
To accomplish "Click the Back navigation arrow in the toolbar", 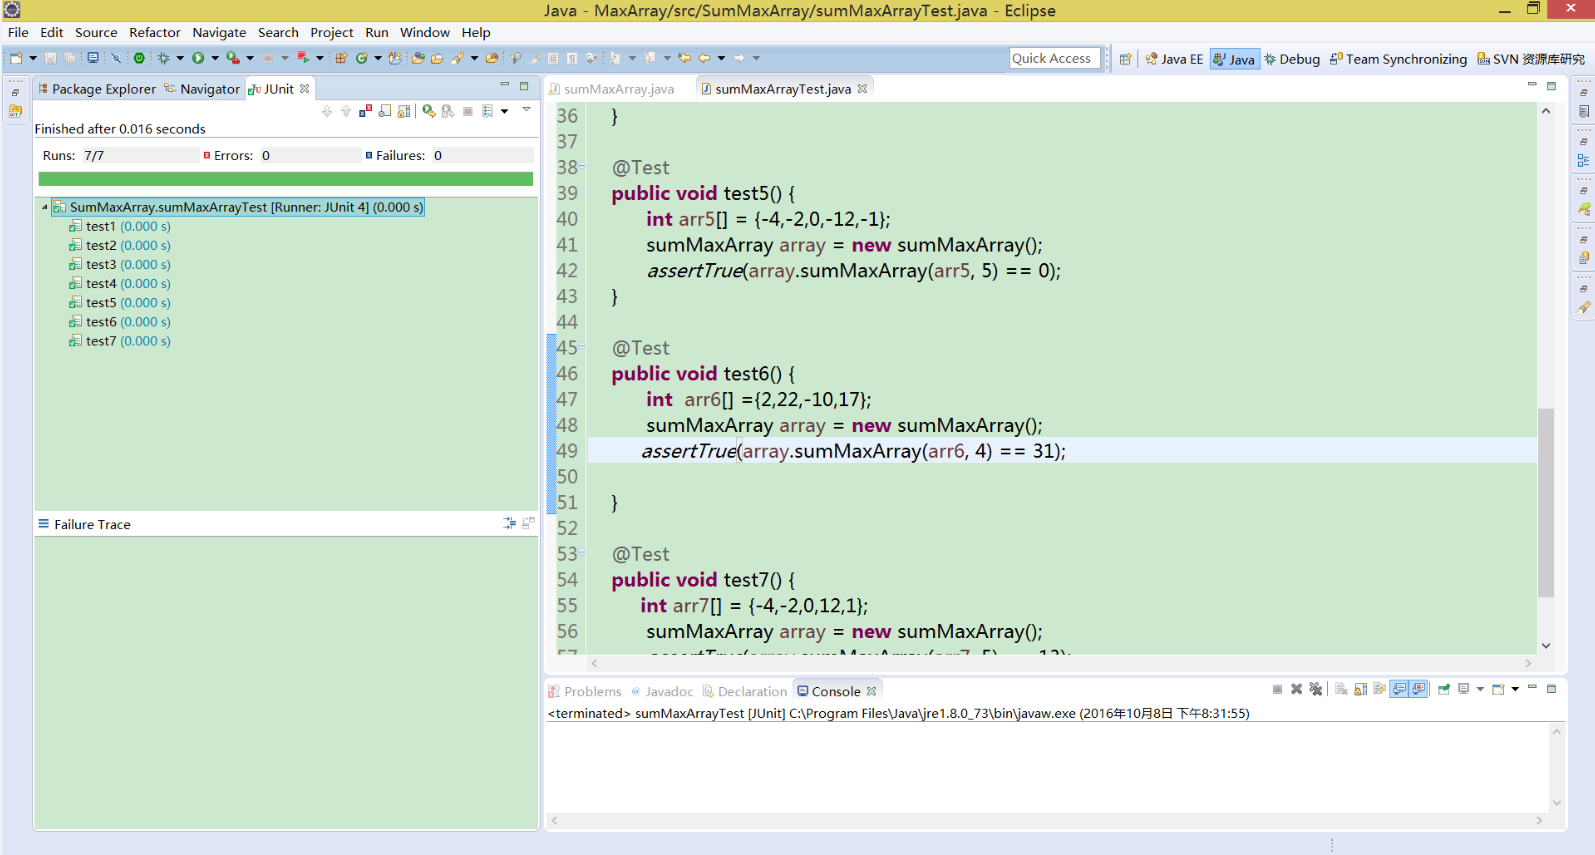I will (x=704, y=58).
